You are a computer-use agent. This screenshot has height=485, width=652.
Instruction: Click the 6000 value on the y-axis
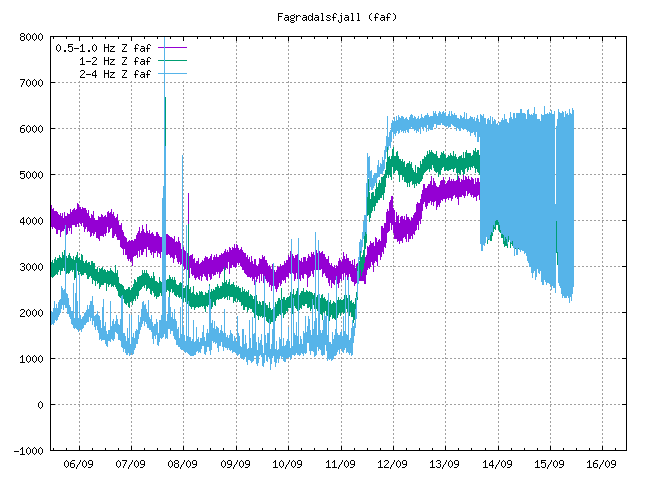30,129
